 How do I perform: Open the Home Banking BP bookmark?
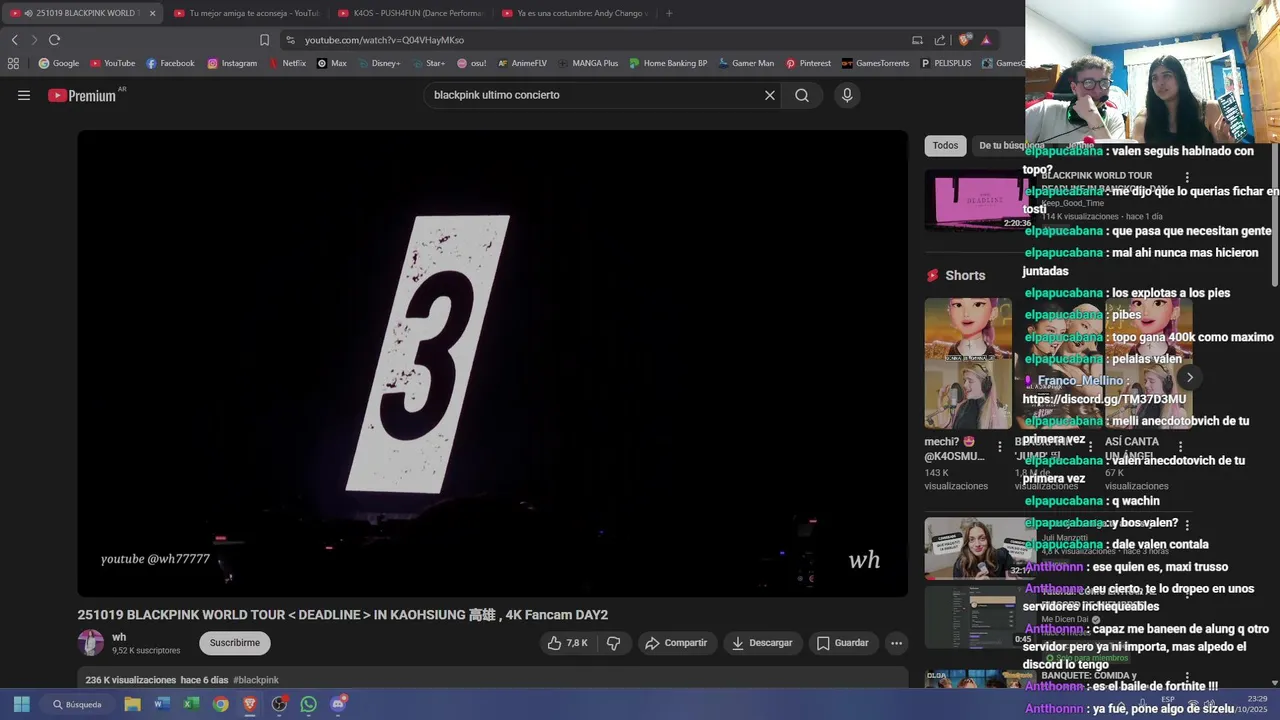click(668, 63)
